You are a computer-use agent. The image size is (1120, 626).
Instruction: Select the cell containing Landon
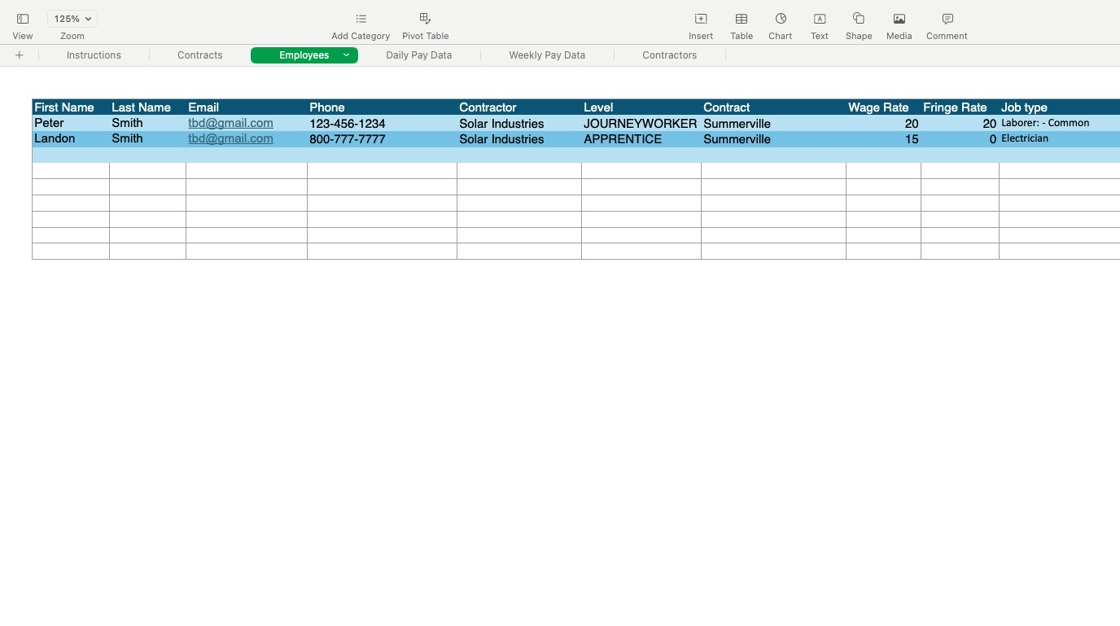[71, 139]
